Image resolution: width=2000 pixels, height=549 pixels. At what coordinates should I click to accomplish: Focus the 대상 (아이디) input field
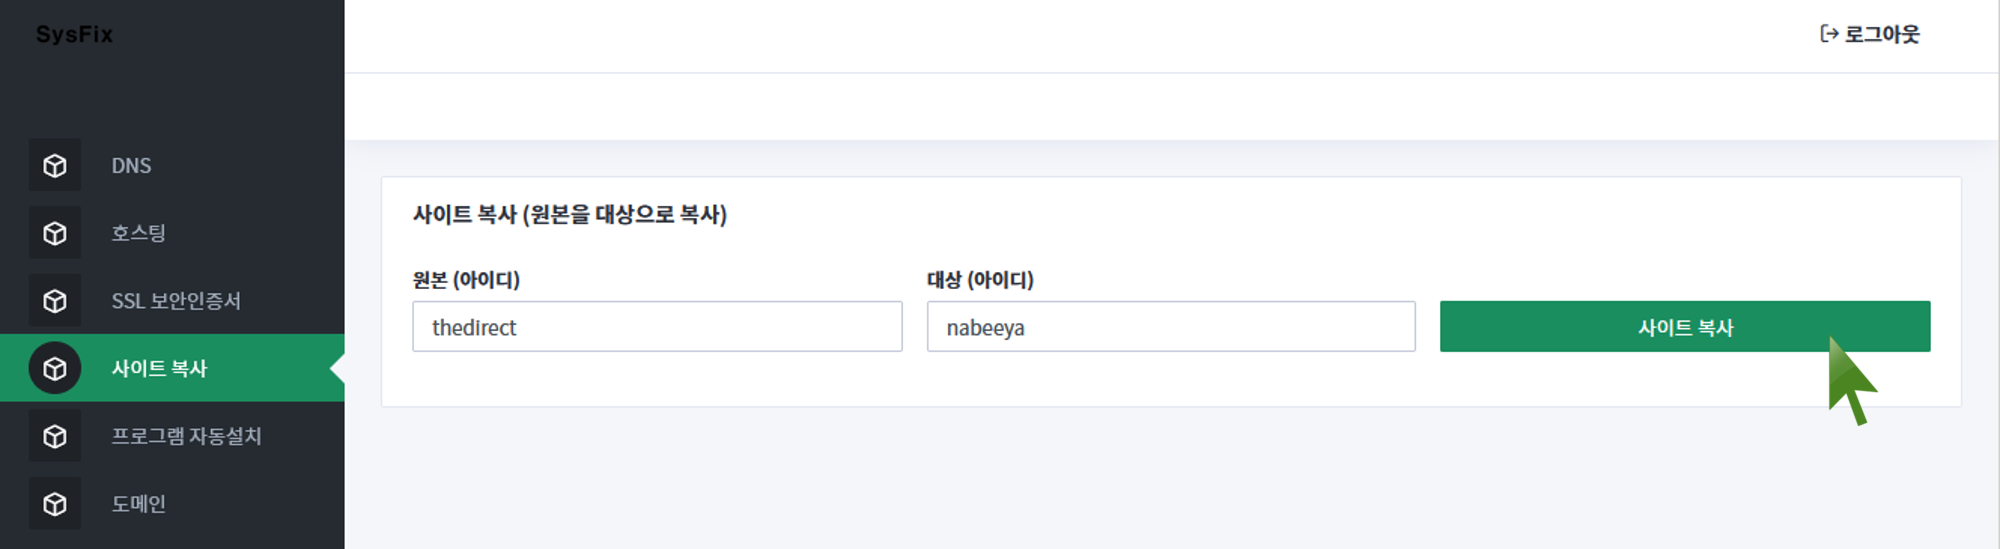[1171, 327]
